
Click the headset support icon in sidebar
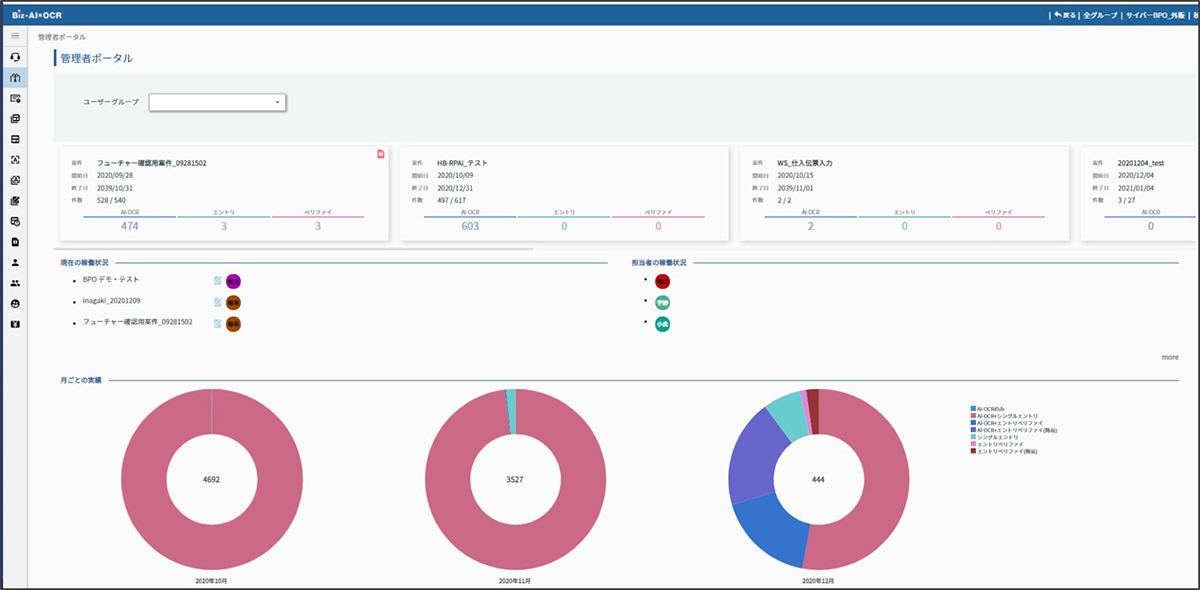(15, 57)
